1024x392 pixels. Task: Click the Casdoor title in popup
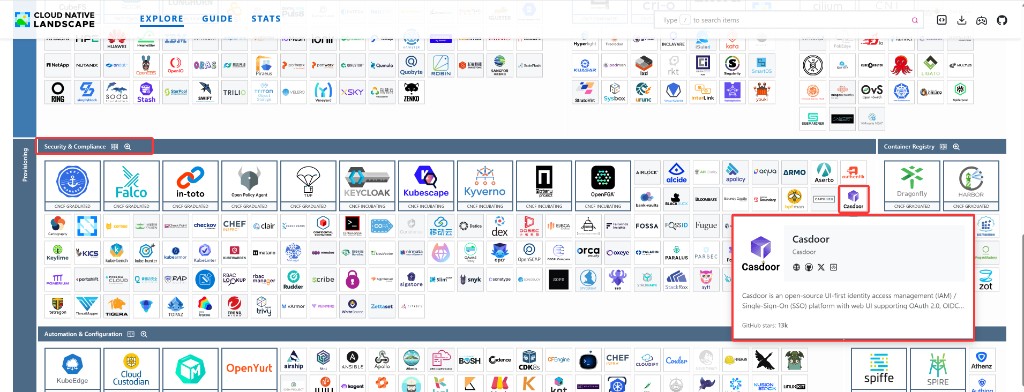point(810,239)
